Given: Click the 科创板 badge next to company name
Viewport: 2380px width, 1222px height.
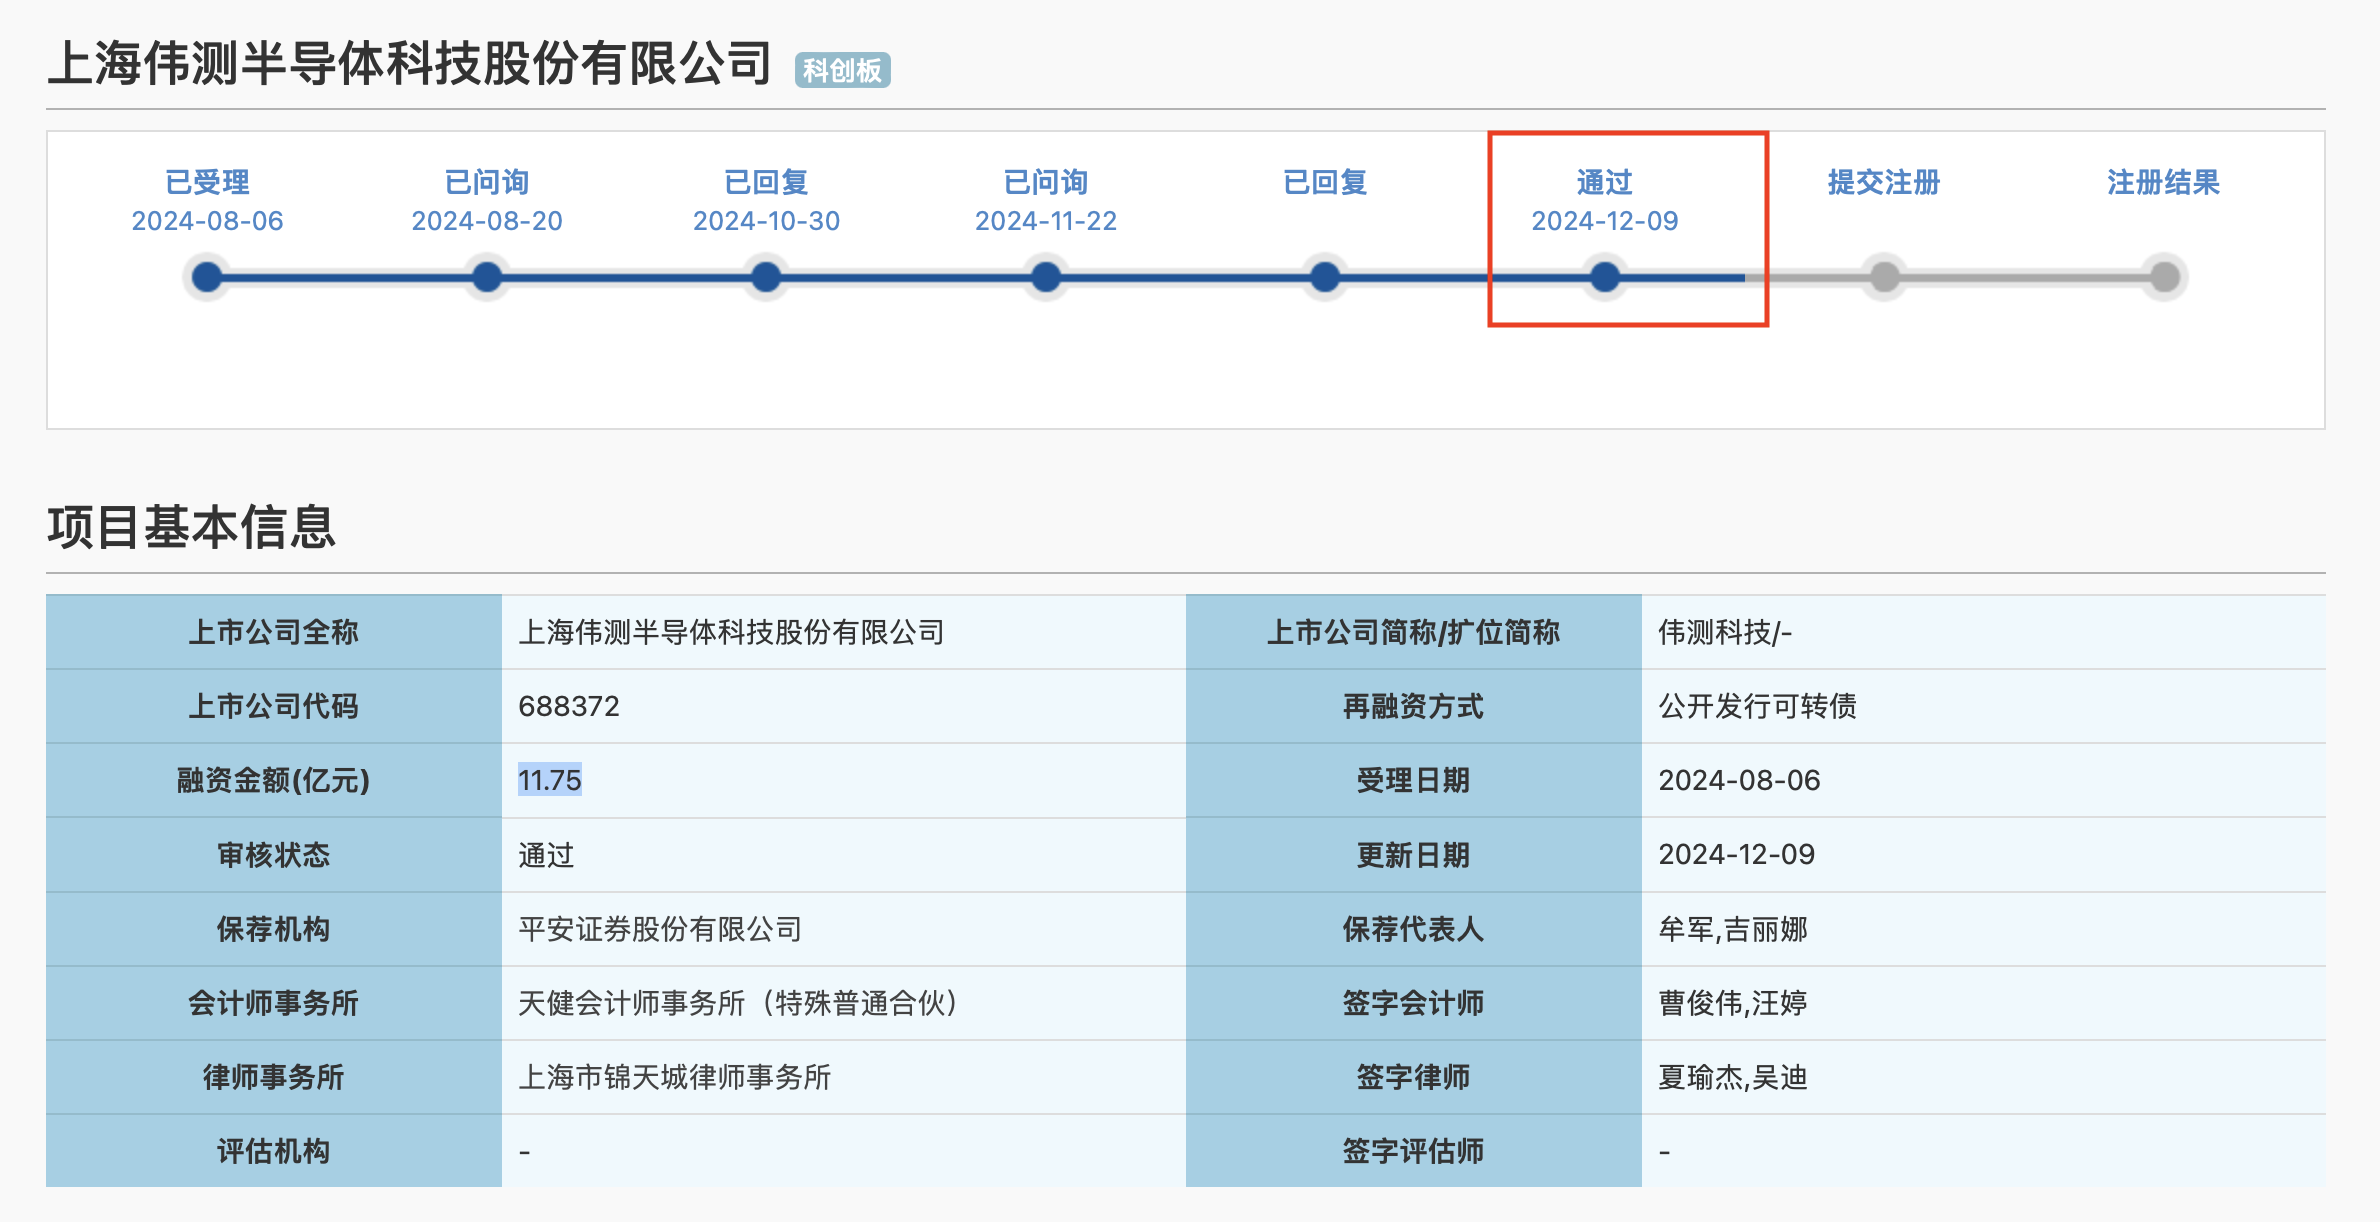Looking at the screenshot, I should (x=842, y=70).
